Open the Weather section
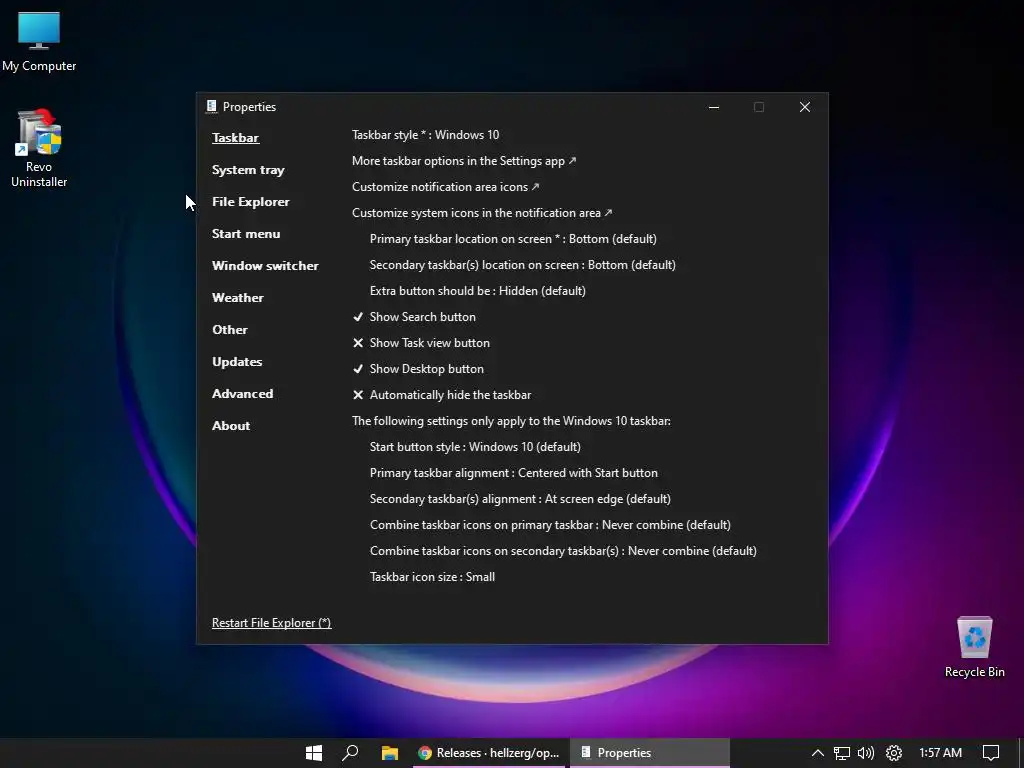 point(238,298)
